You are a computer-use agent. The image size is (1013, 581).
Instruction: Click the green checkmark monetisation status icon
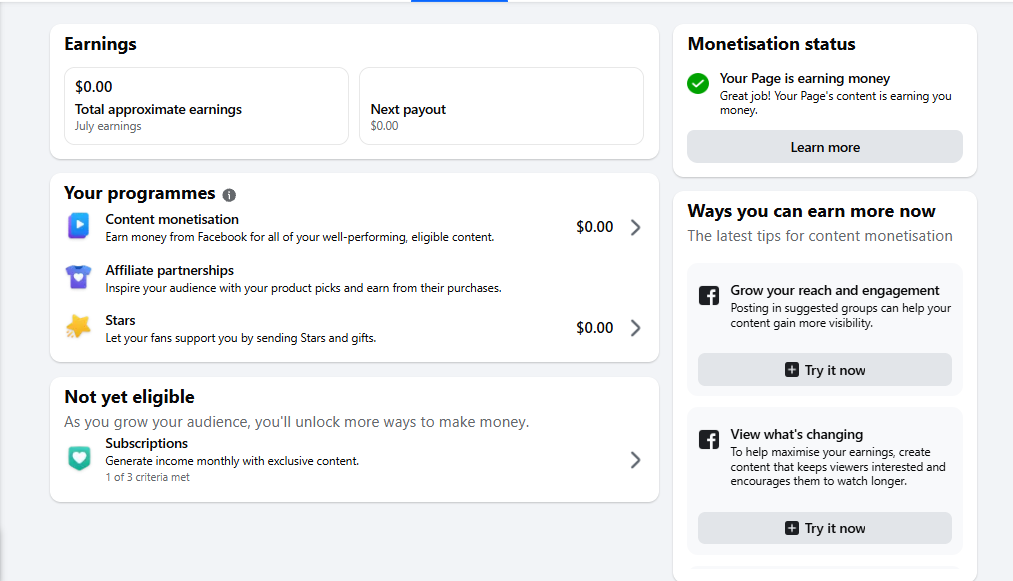pos(698,83)
